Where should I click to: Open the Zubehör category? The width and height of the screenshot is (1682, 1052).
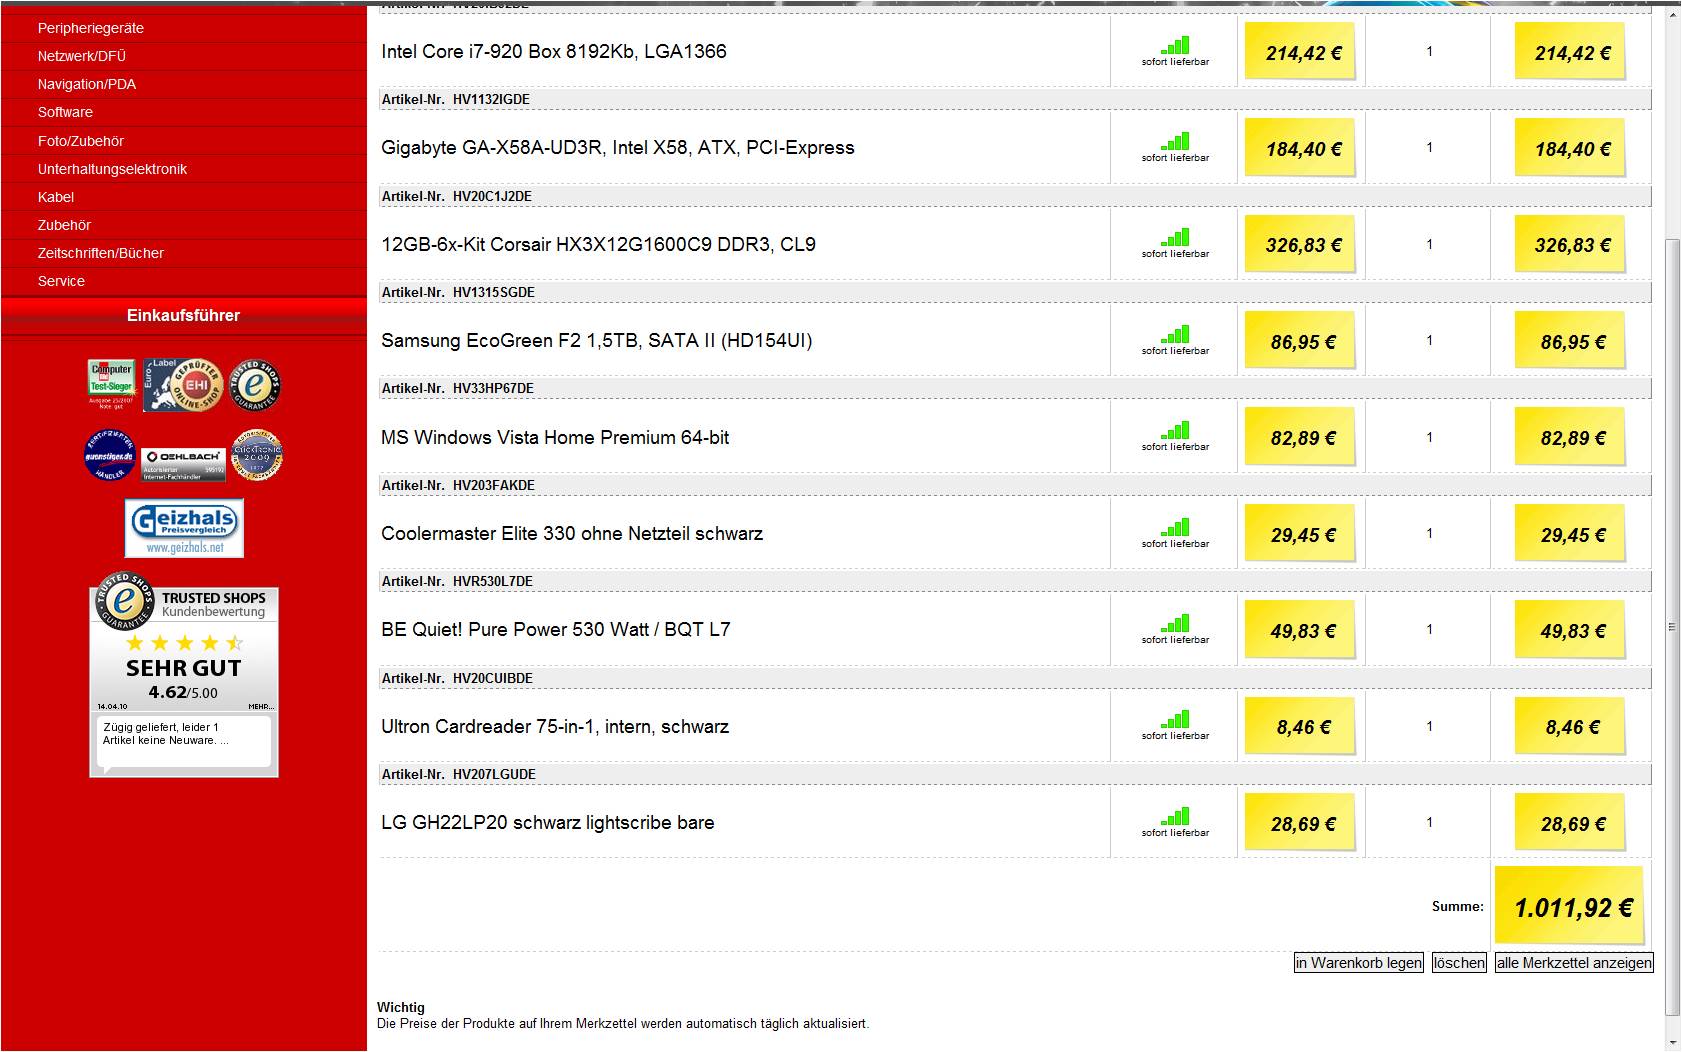tap(64, 225)
